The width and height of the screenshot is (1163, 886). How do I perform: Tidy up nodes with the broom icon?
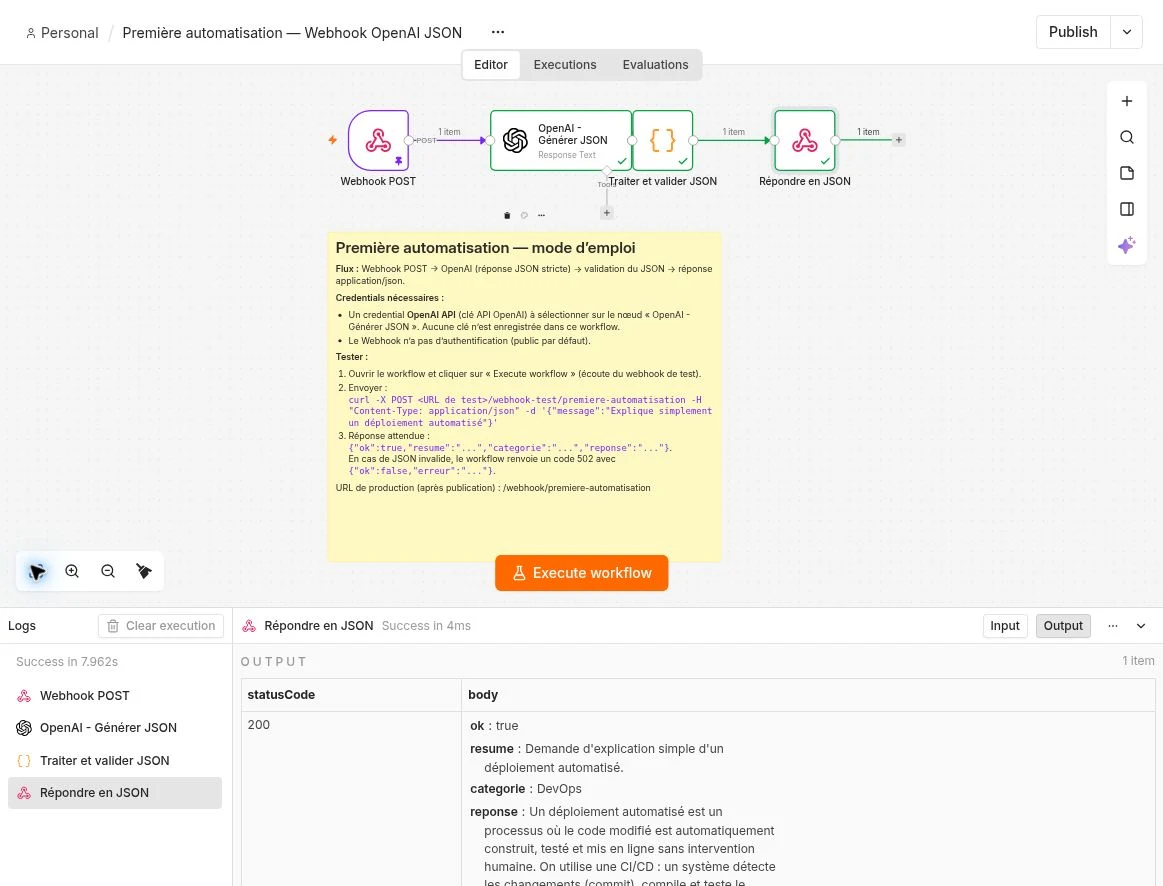coord(144,571)
